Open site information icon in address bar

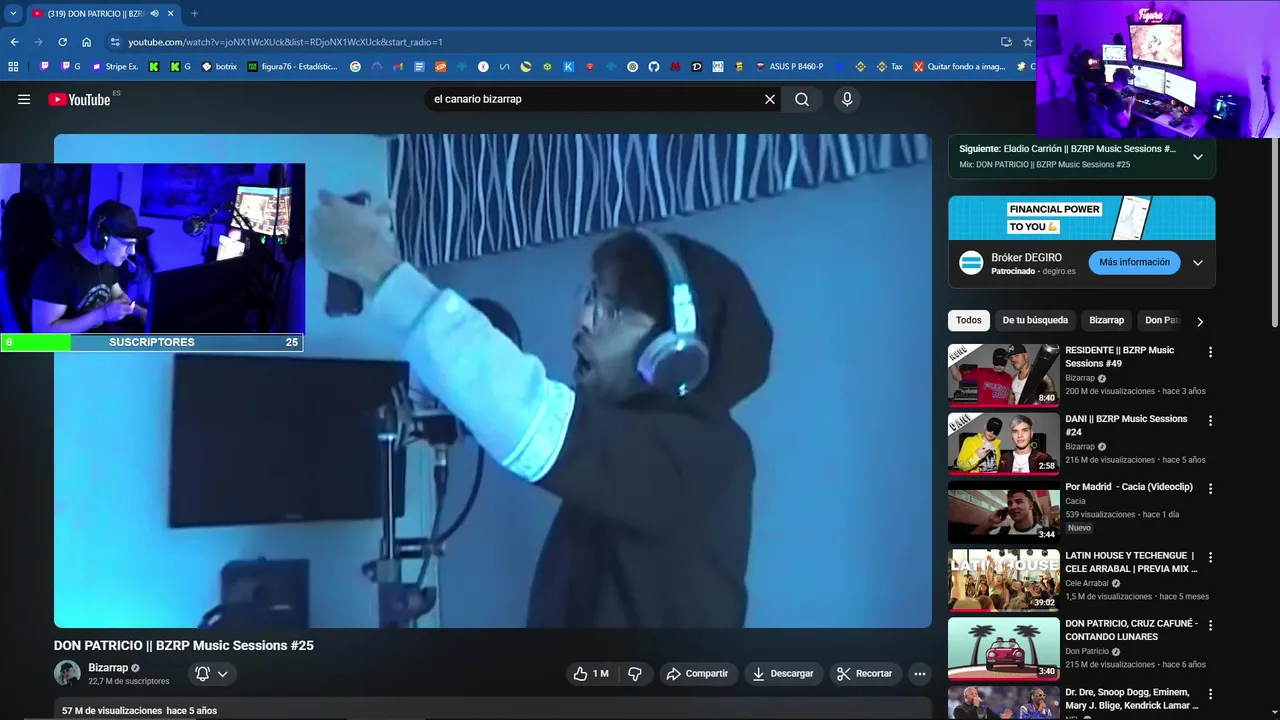coord(115,42)
